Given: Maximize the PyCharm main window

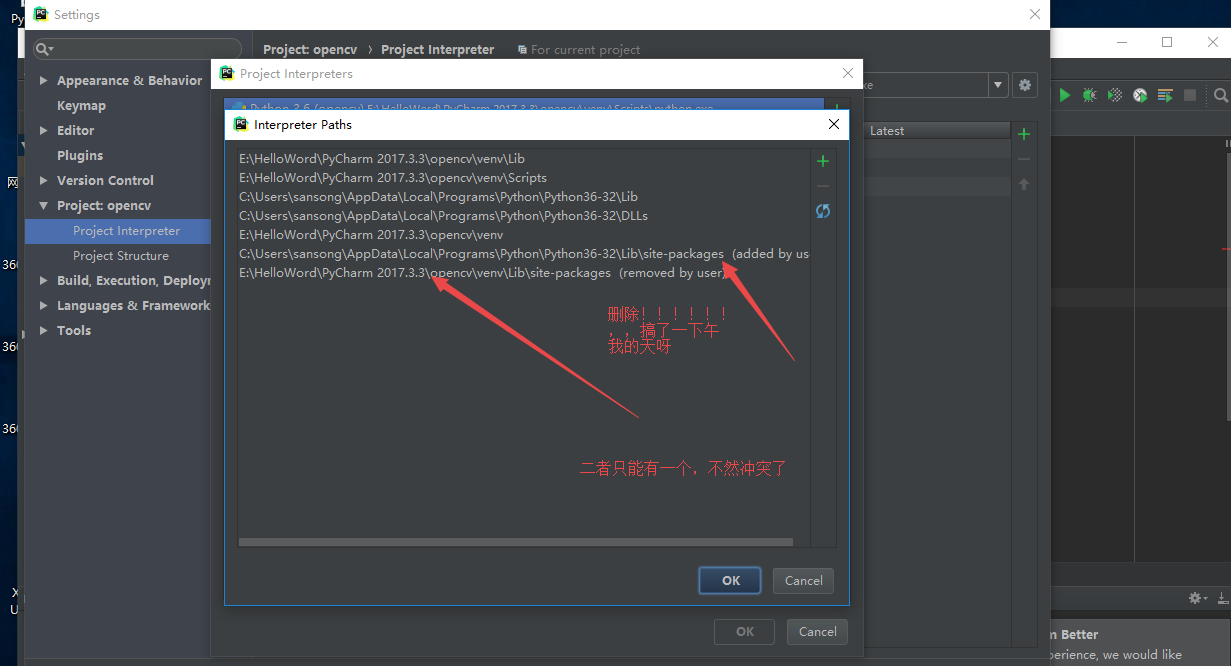Looking at the screenshot, I should 1167,42.
